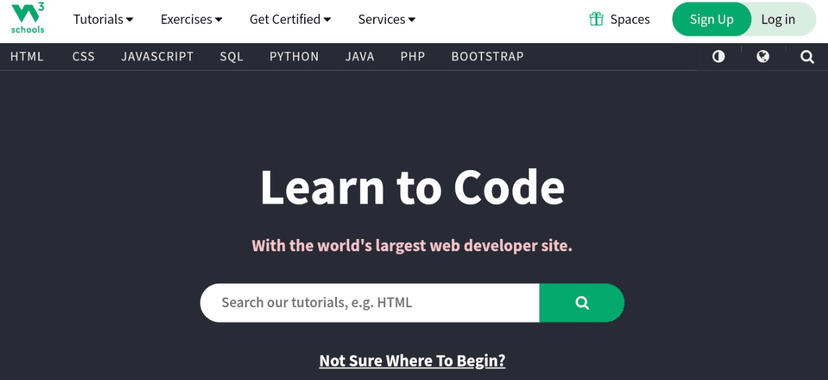Screen dimensions: 828x380
Task: Open the top navigation search icon
Action: pyautogui.click(x=807, y=56)
